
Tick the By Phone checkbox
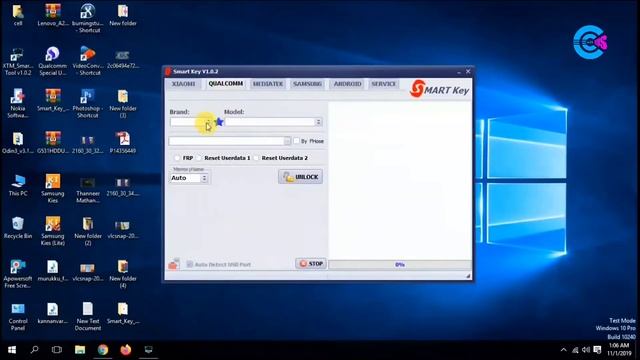point(297,141)
